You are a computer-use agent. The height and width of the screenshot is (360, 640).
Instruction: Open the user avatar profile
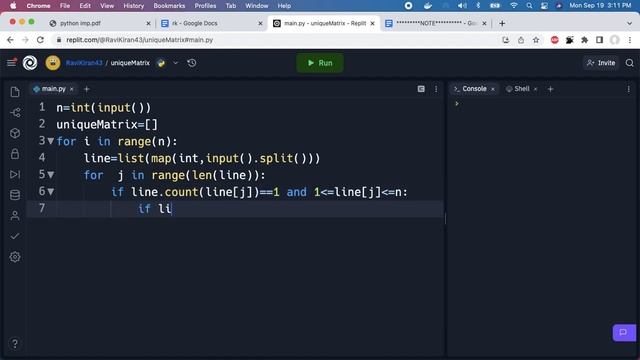tap(53, 63)
